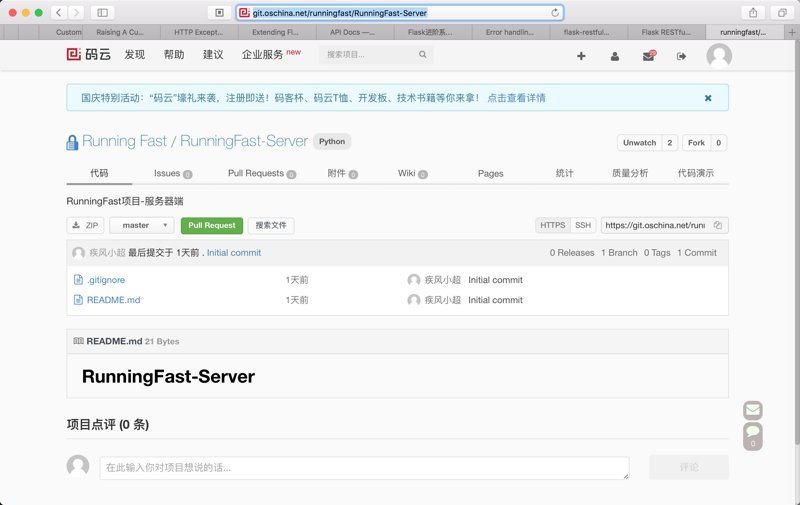
Task: Click the 码云 logo
Action: 89,54
